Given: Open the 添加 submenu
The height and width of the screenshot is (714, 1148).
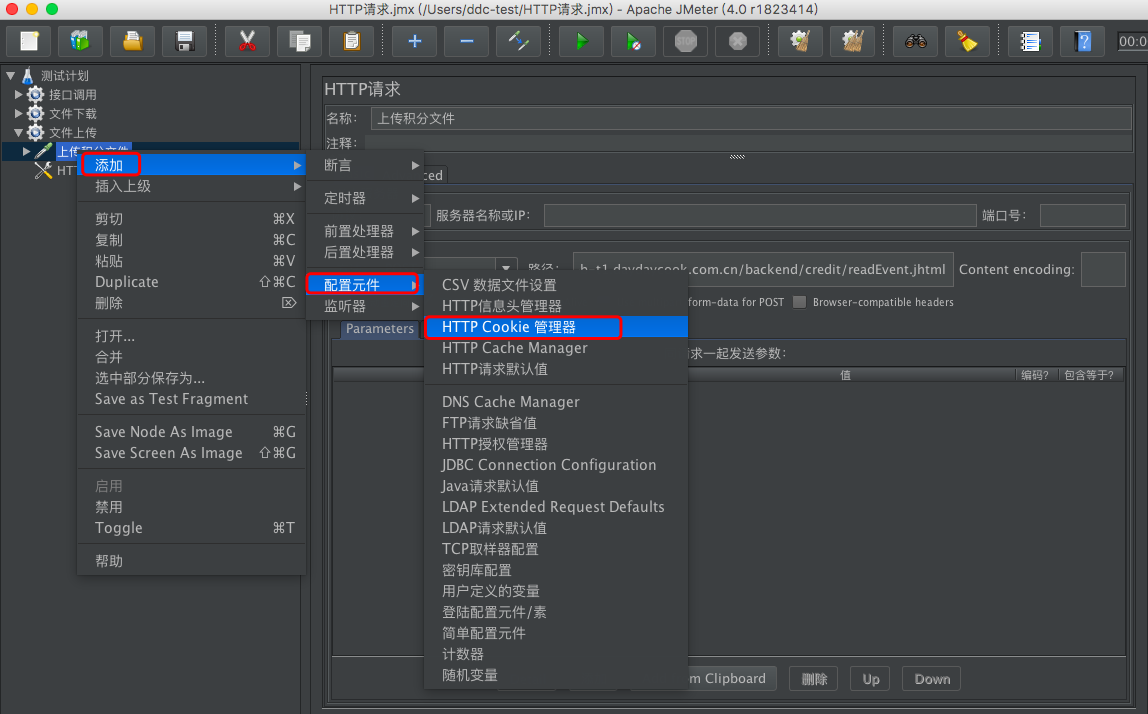Looking at the screenshot, I should (192, 165).
